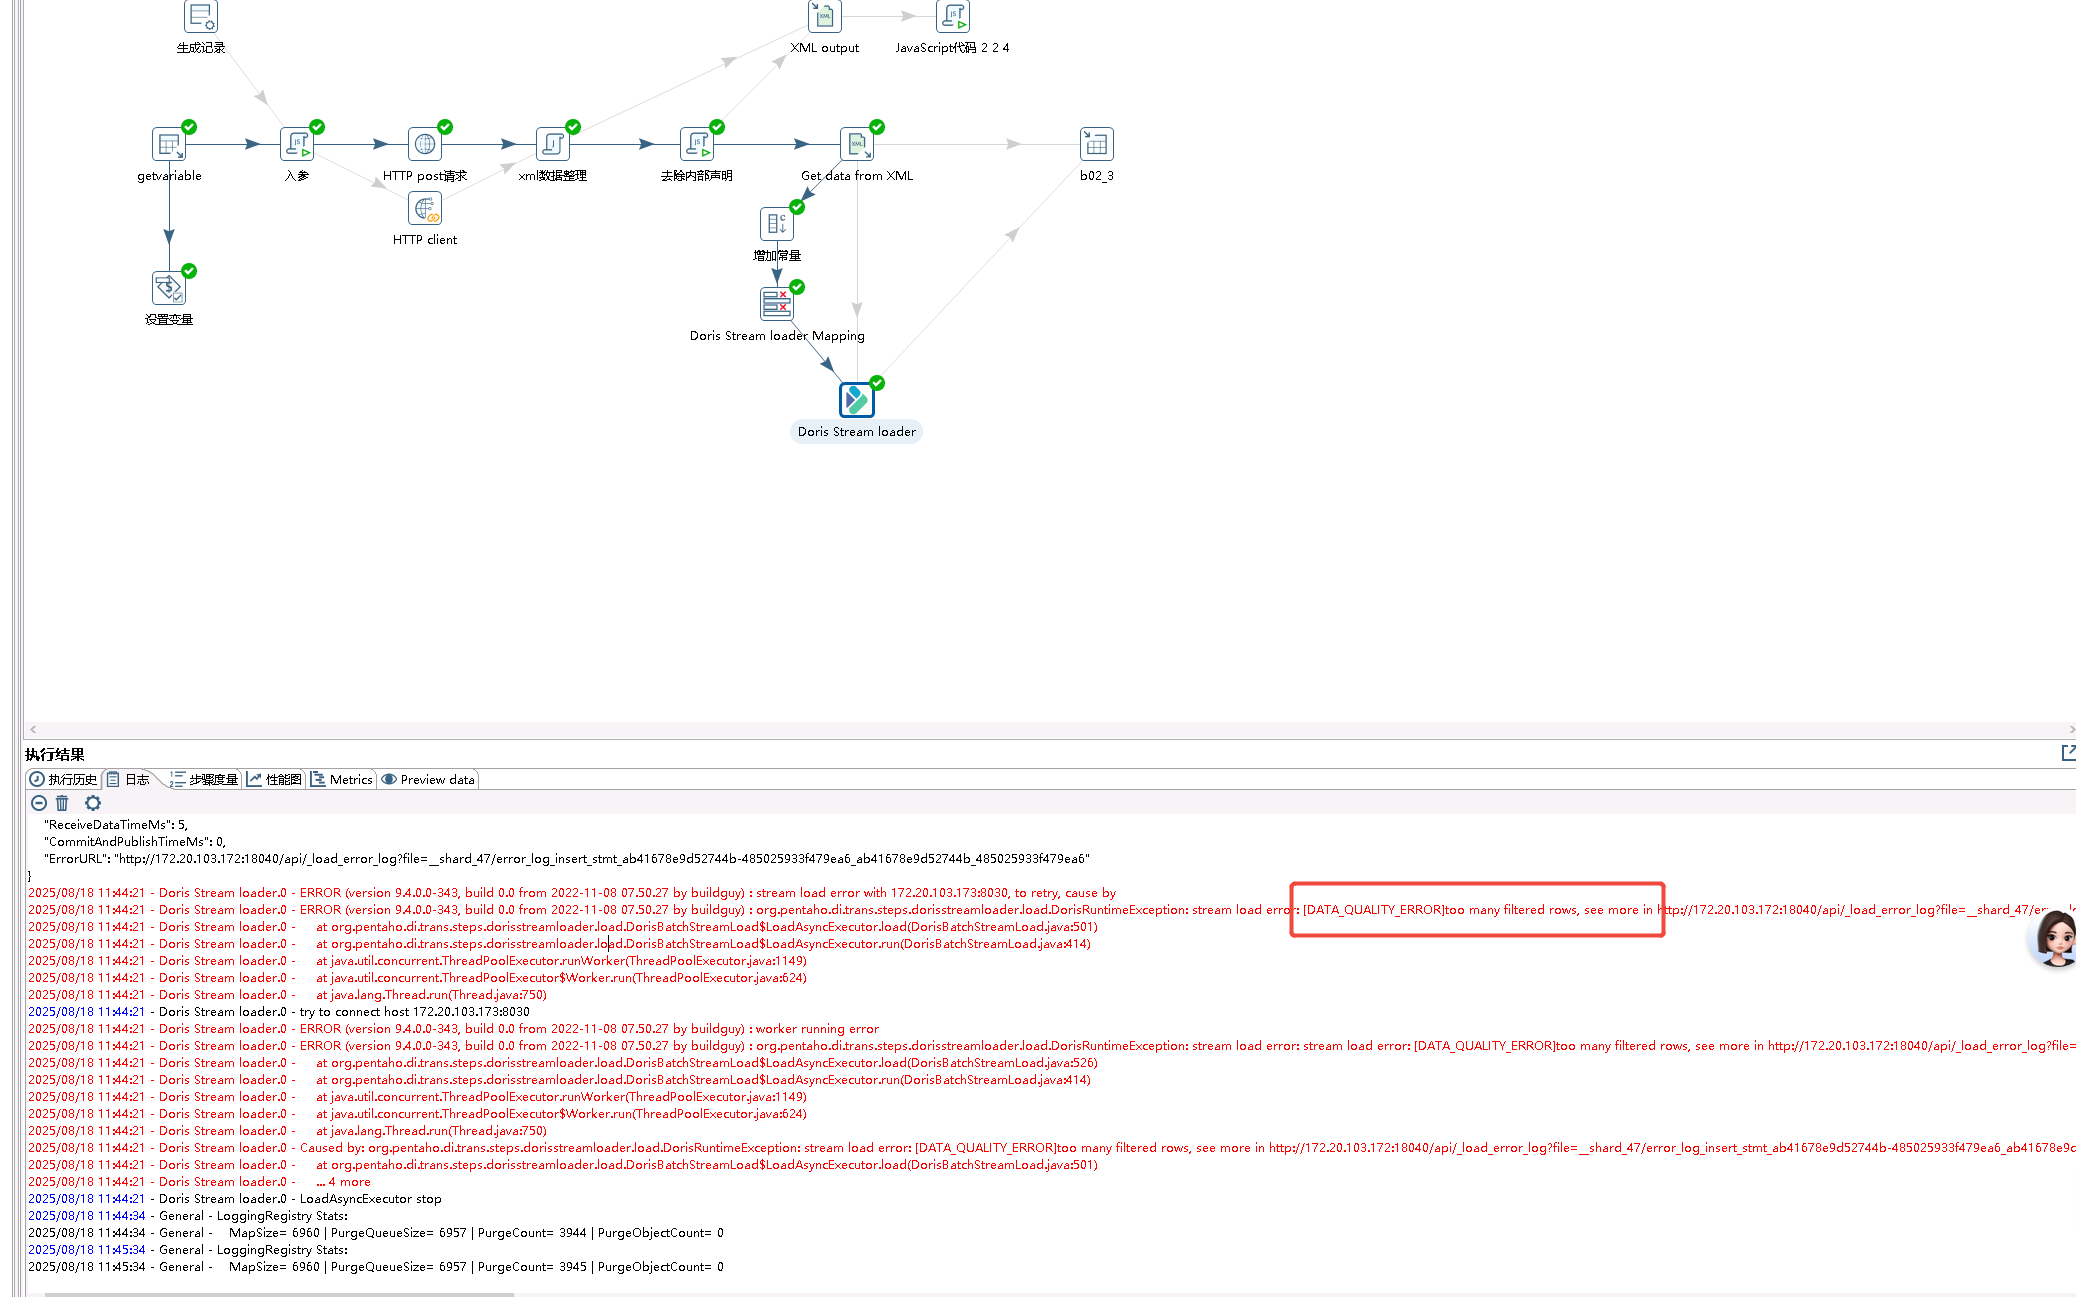This screenshot has height=1297, width=2076.
Task: Show error lines with circle-minus log icon
Action: (39, 803)
